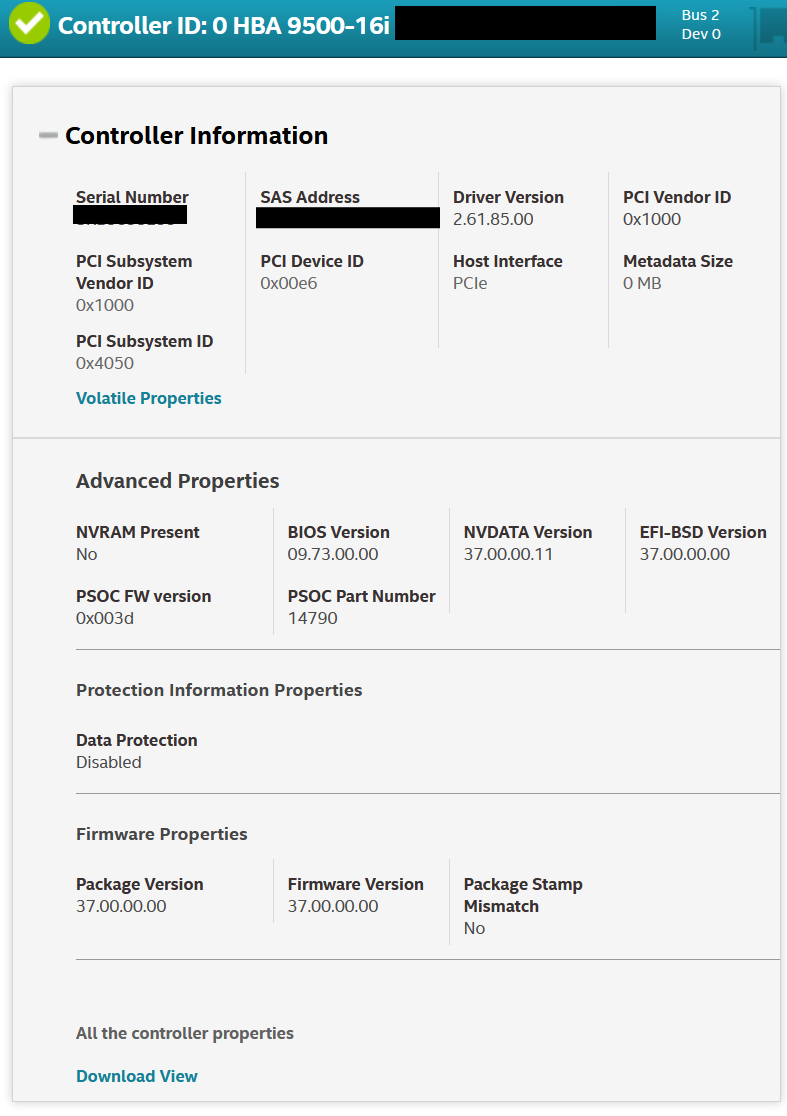Select the BIOS Version value 09.73.00.00

[x=333, y=554]
